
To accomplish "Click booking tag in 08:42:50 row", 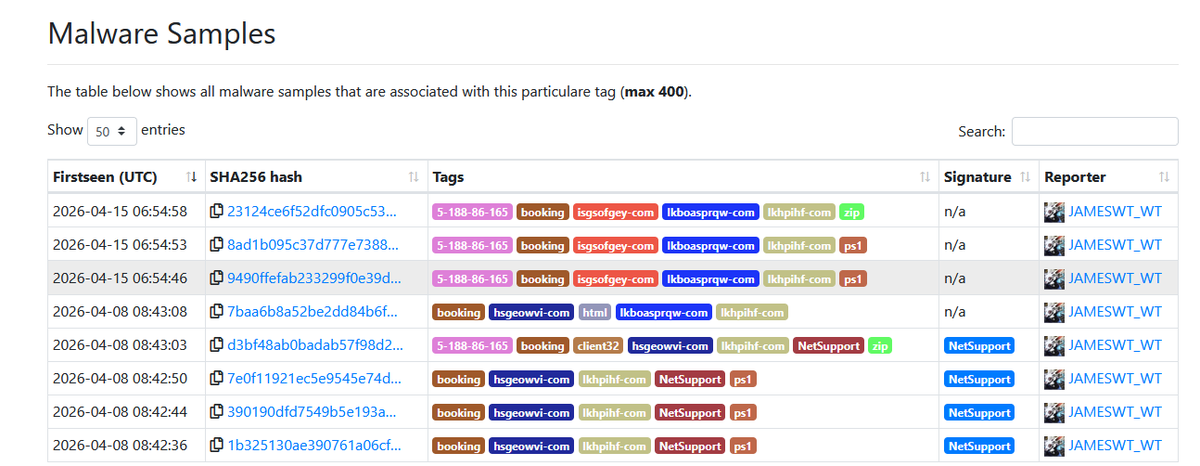I will [x=458, y=380].
